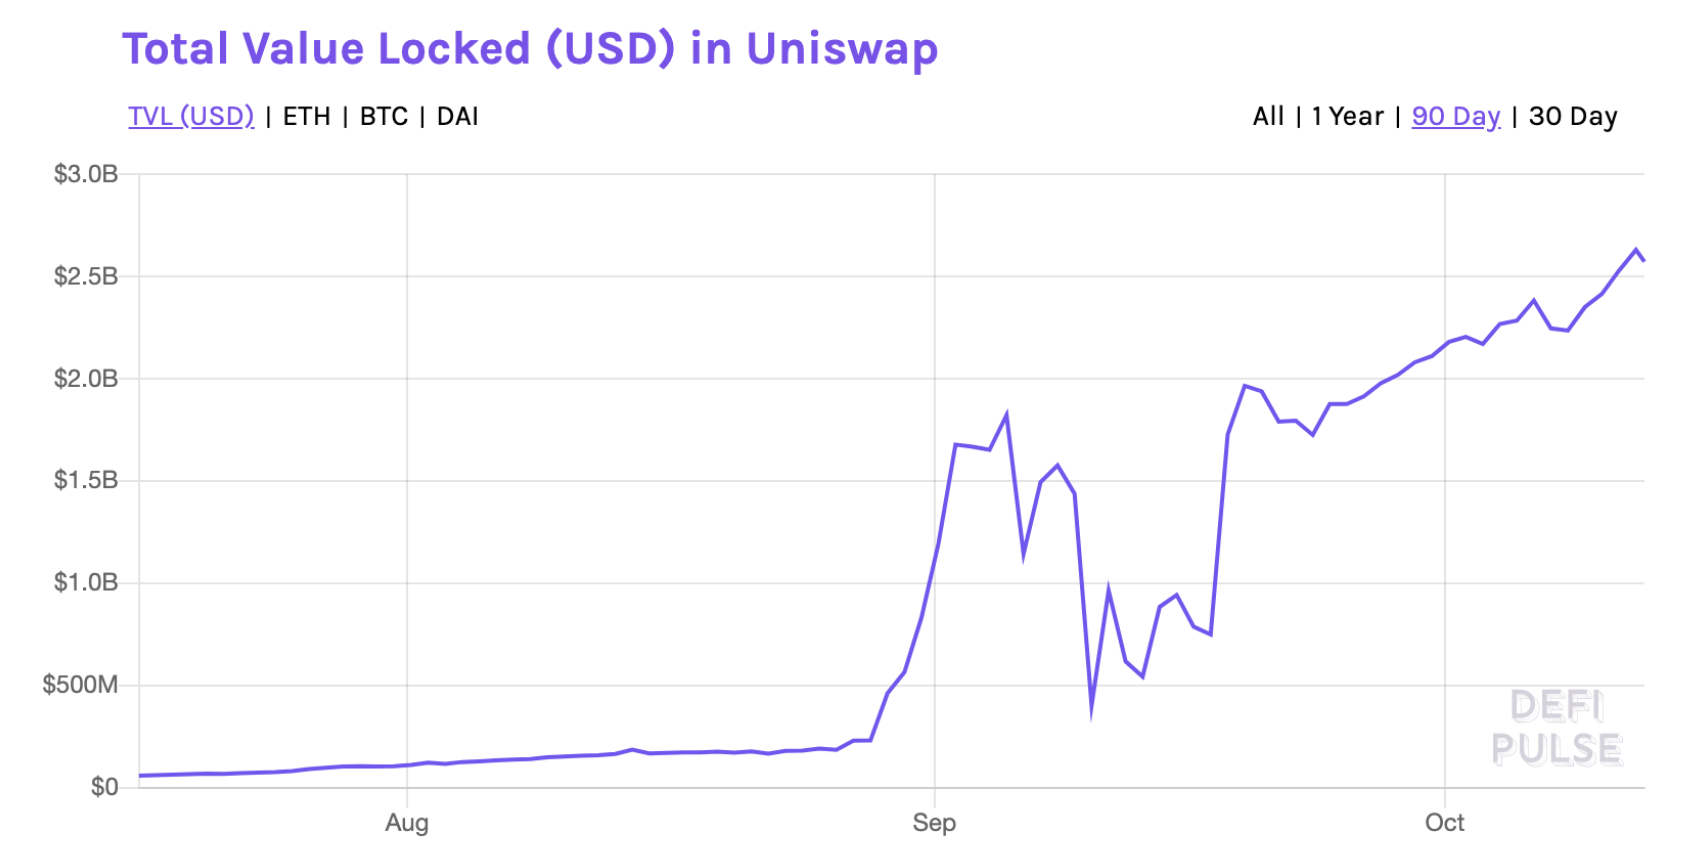
Task: Click the Sep label on the x-axis
Action: click(x=934, y=823)
